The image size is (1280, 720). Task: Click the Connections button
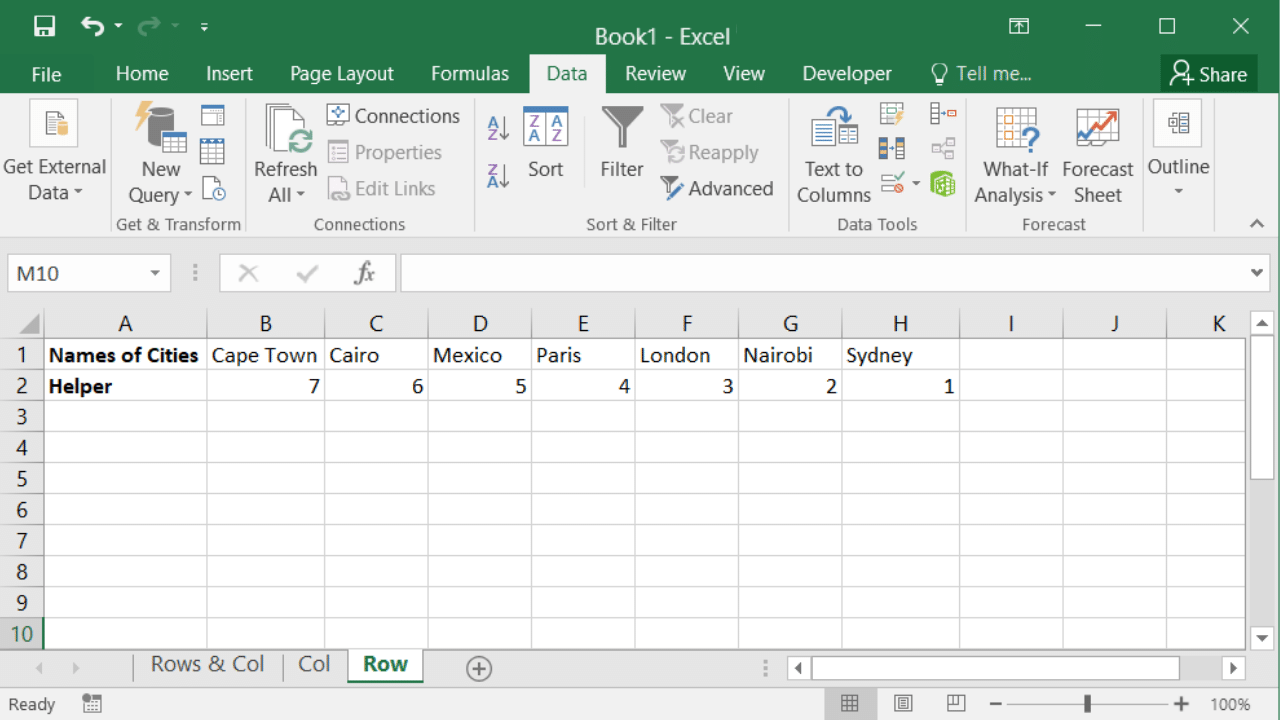coord(393,116)
